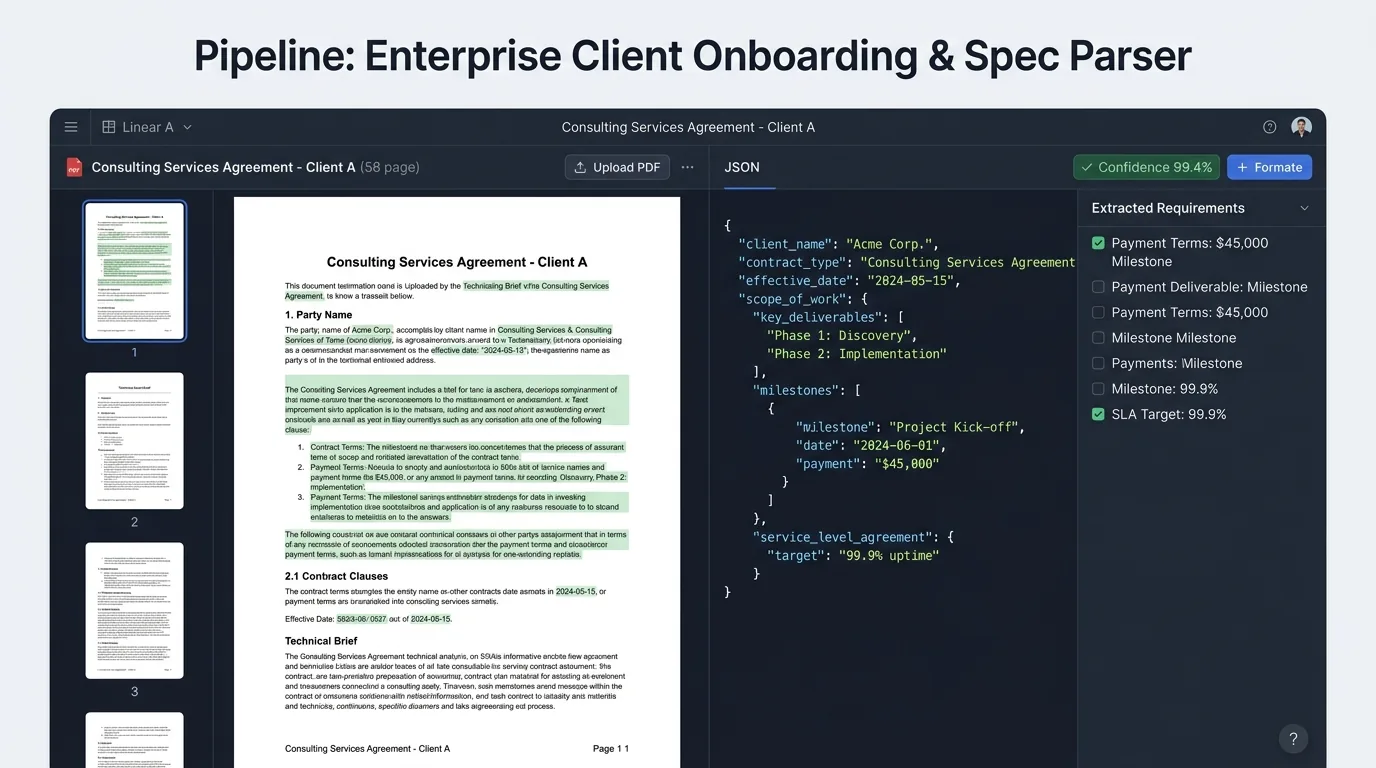Select page 2 thumbnail
The image size is (1376, 768).
[x=134, y=441]
